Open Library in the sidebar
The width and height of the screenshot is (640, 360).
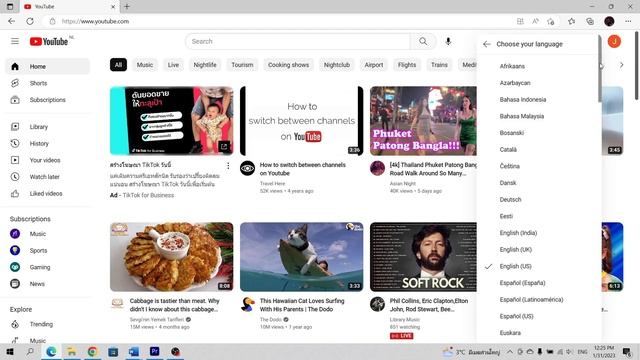pos(47,127)
